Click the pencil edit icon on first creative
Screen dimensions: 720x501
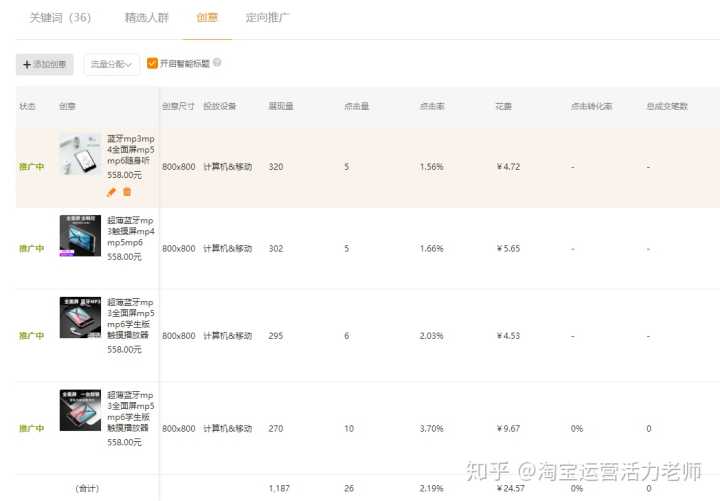coord(112,192)
